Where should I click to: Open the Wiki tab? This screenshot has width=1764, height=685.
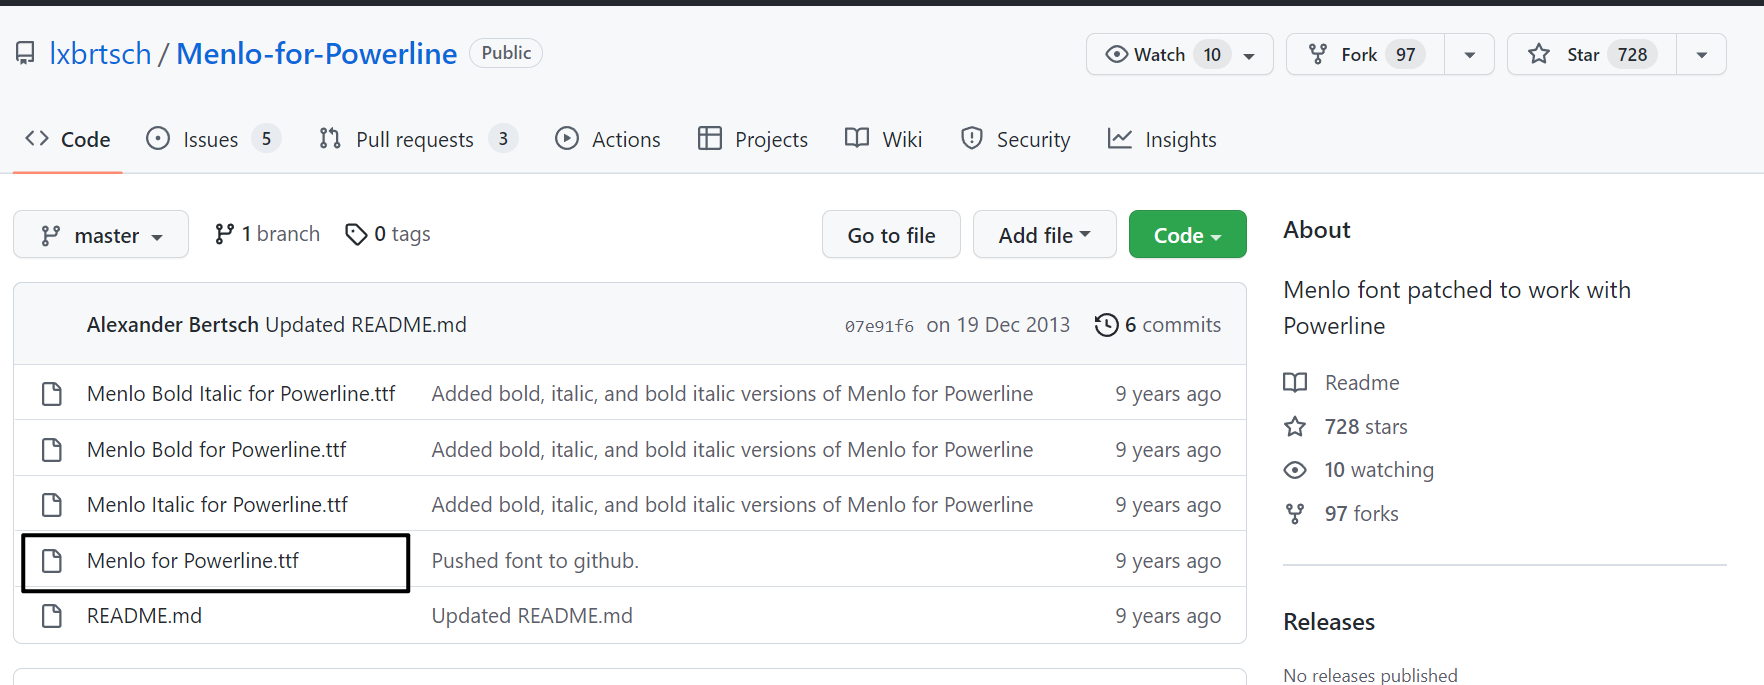pos(883,139)
